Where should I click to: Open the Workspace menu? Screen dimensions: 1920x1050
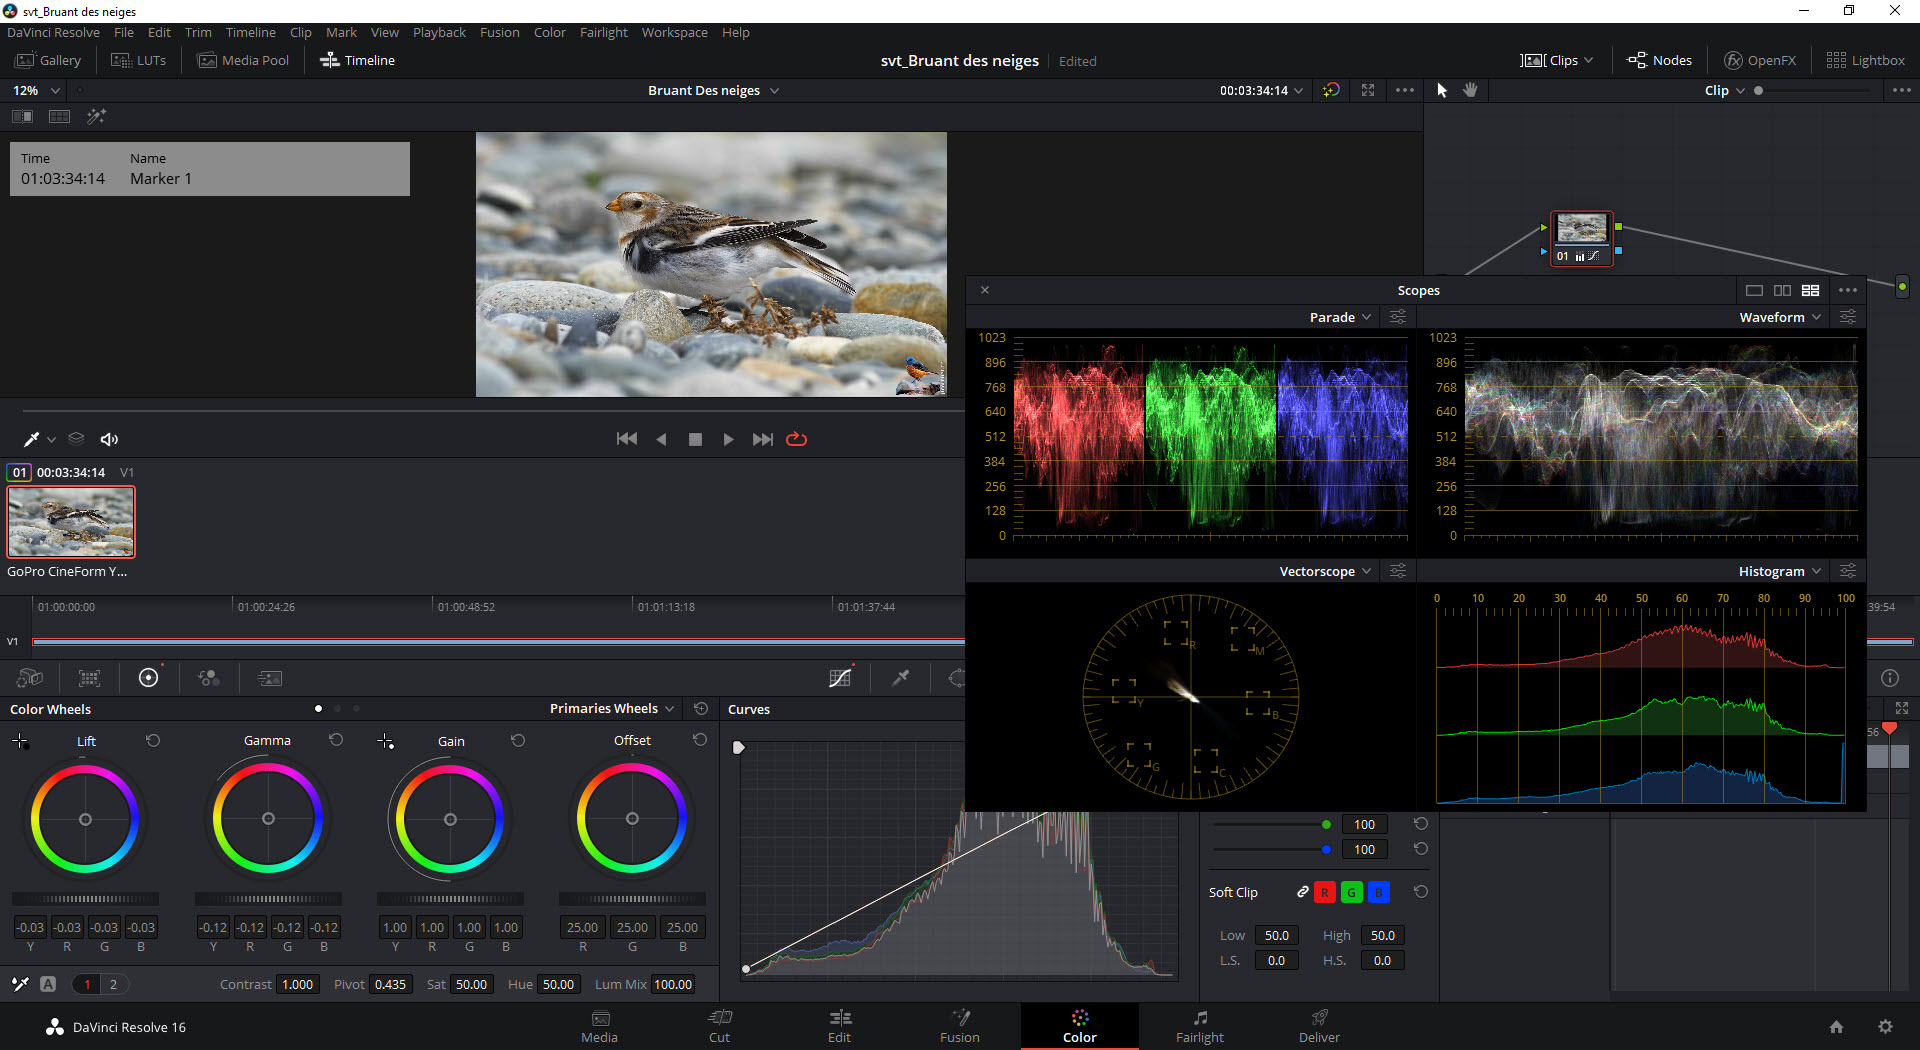point(674,32)
